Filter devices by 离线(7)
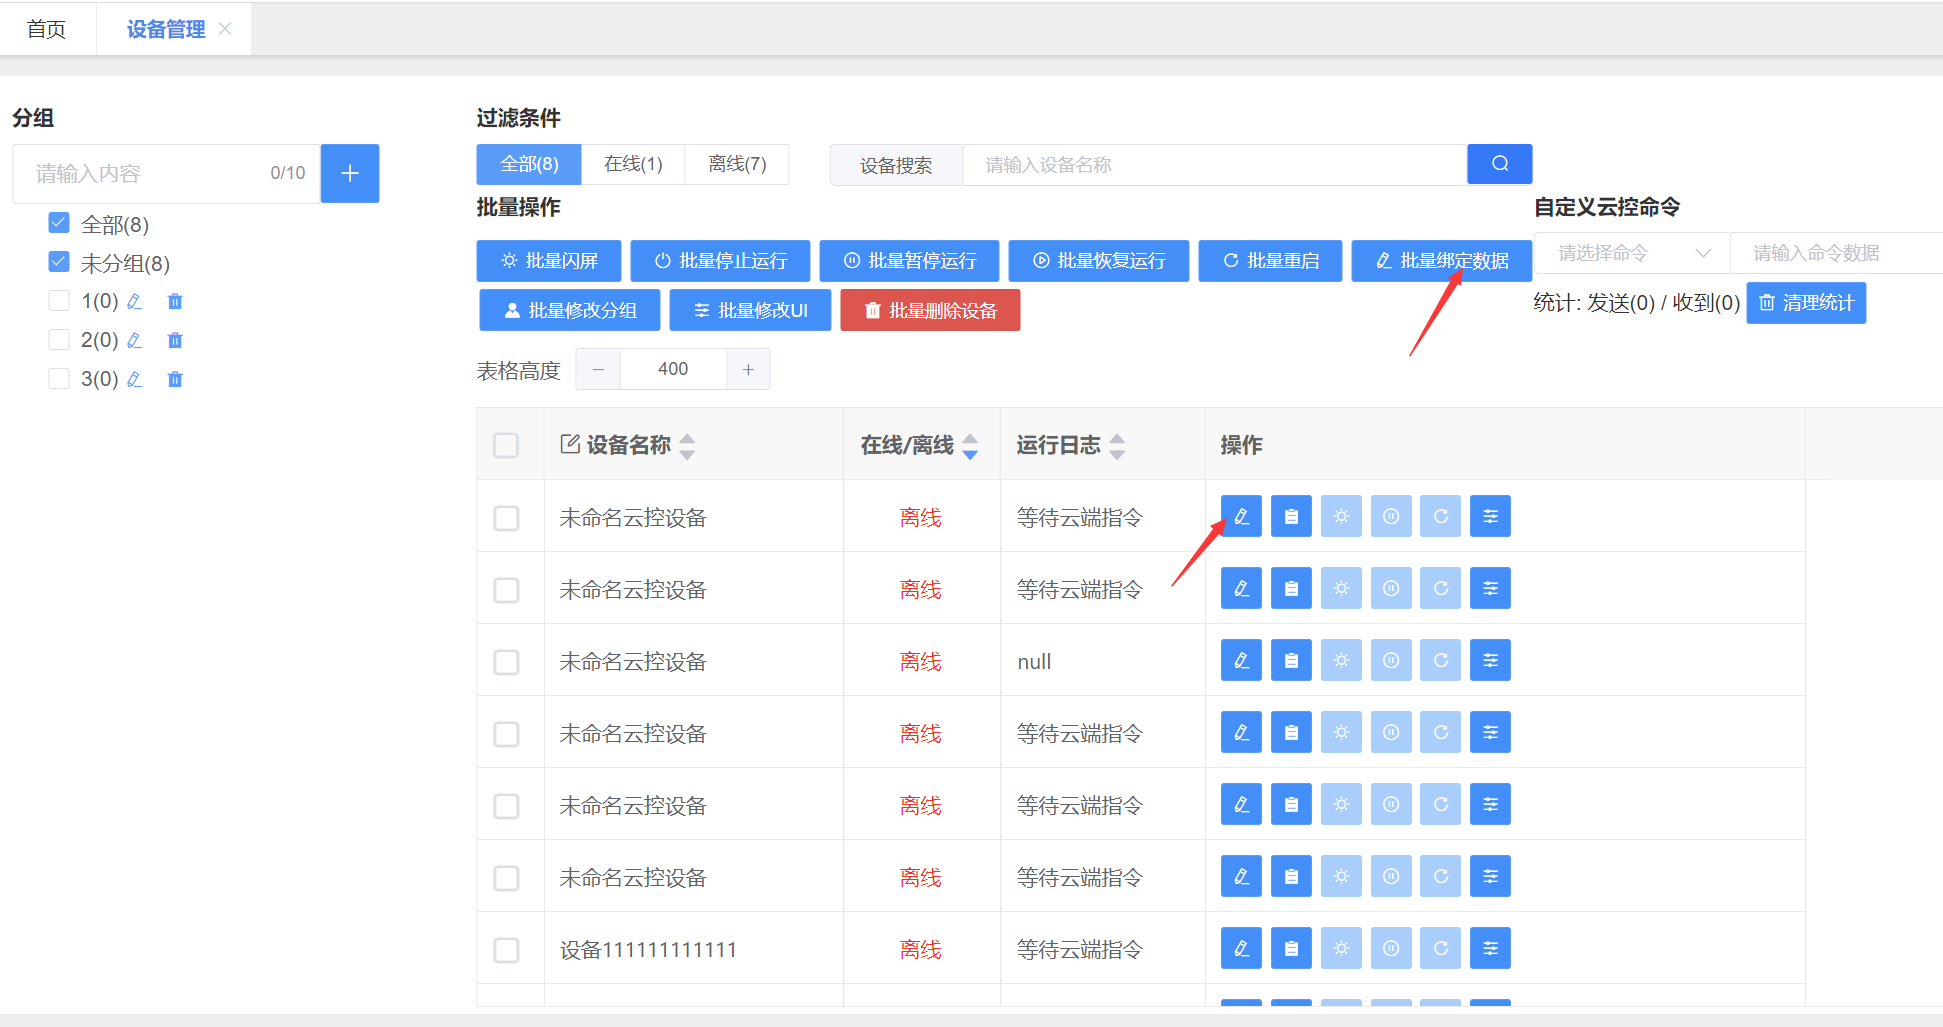 (x=737, y=164)
